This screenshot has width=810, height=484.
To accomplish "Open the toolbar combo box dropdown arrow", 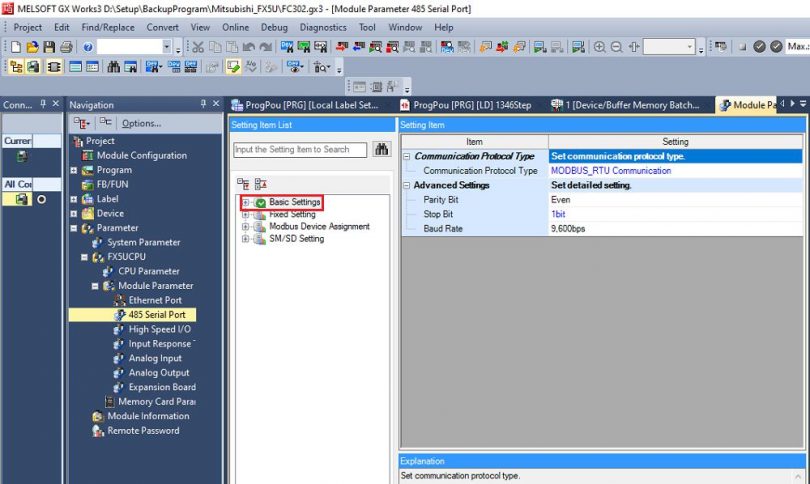I will click(x=167, y=46).
